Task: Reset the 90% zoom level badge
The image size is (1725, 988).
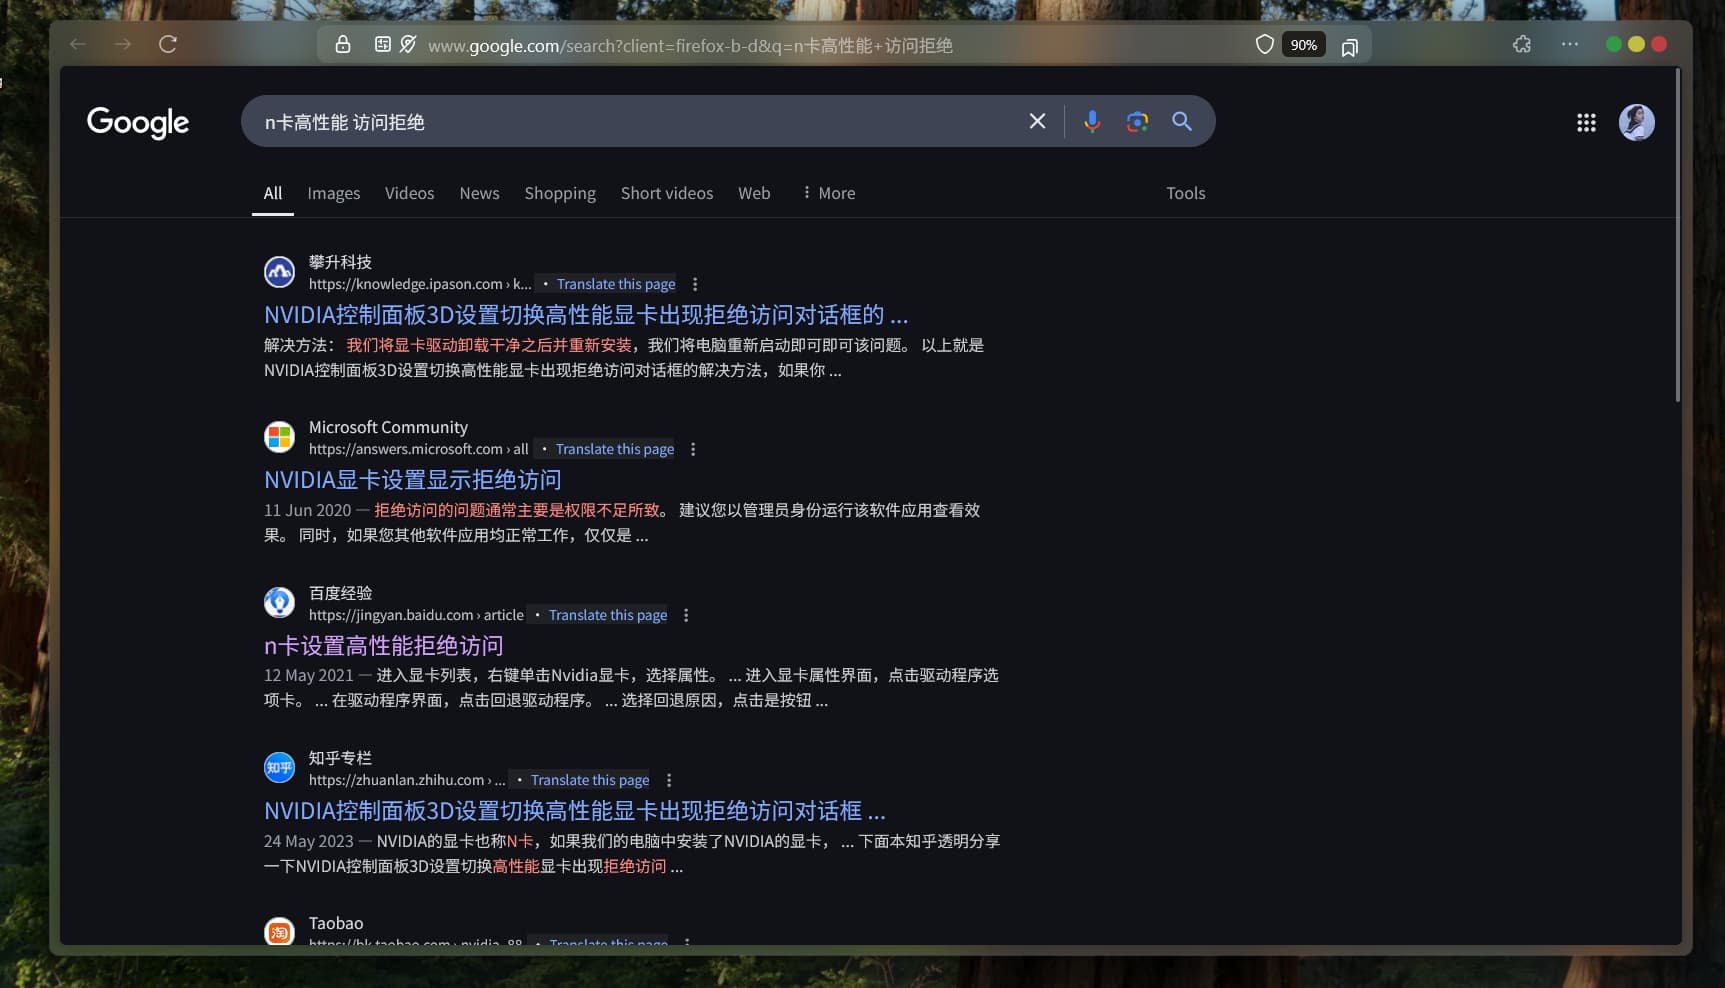Action: pyautogui.click(x=1303, y=45)
